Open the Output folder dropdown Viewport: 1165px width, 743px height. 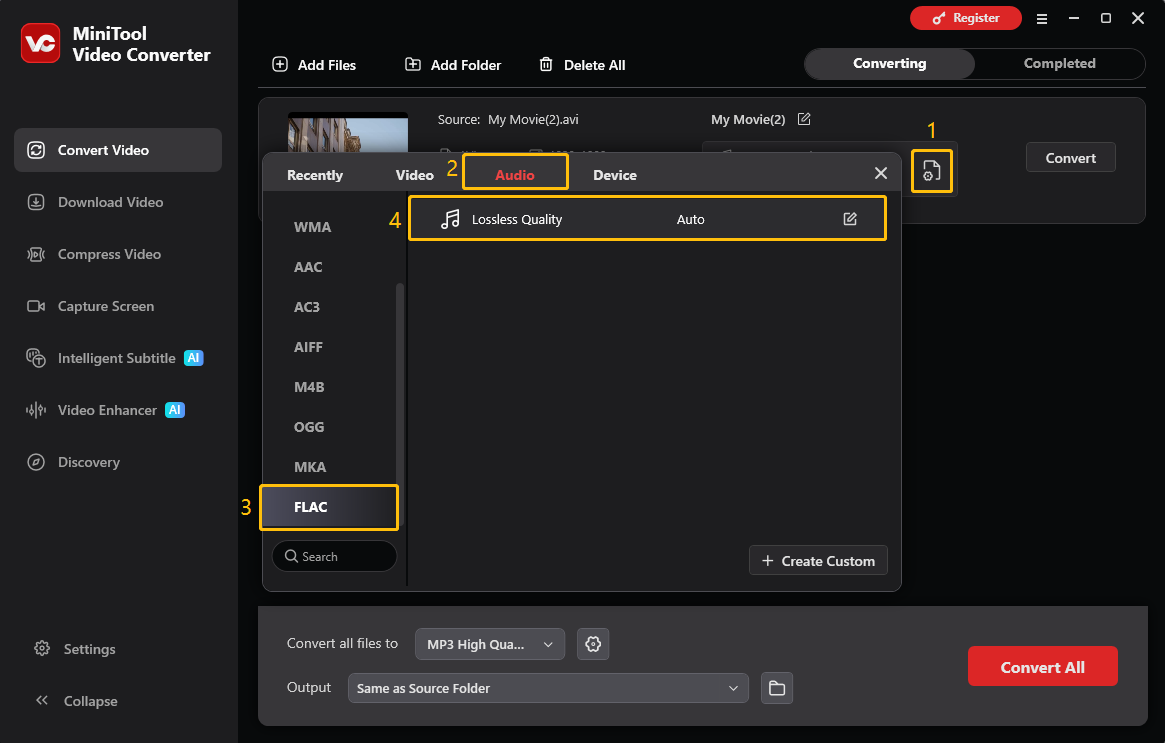pos(548,688)
